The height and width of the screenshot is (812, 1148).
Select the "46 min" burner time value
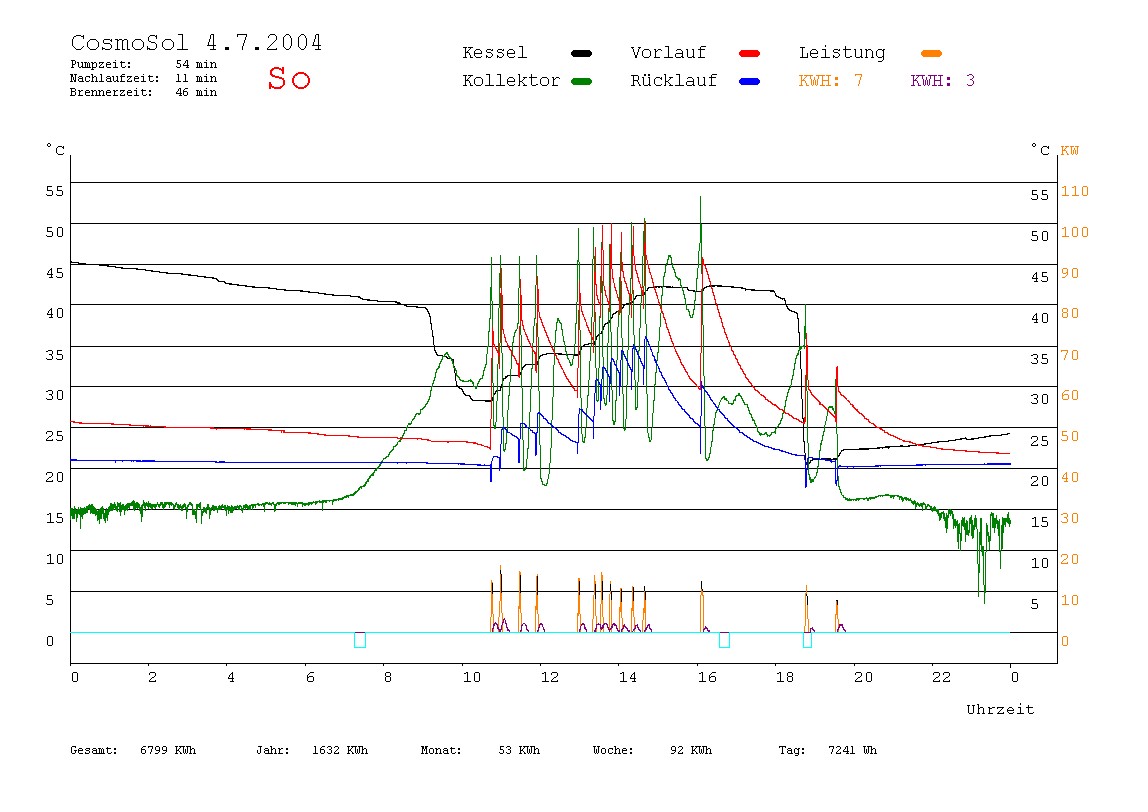[196, 92]
